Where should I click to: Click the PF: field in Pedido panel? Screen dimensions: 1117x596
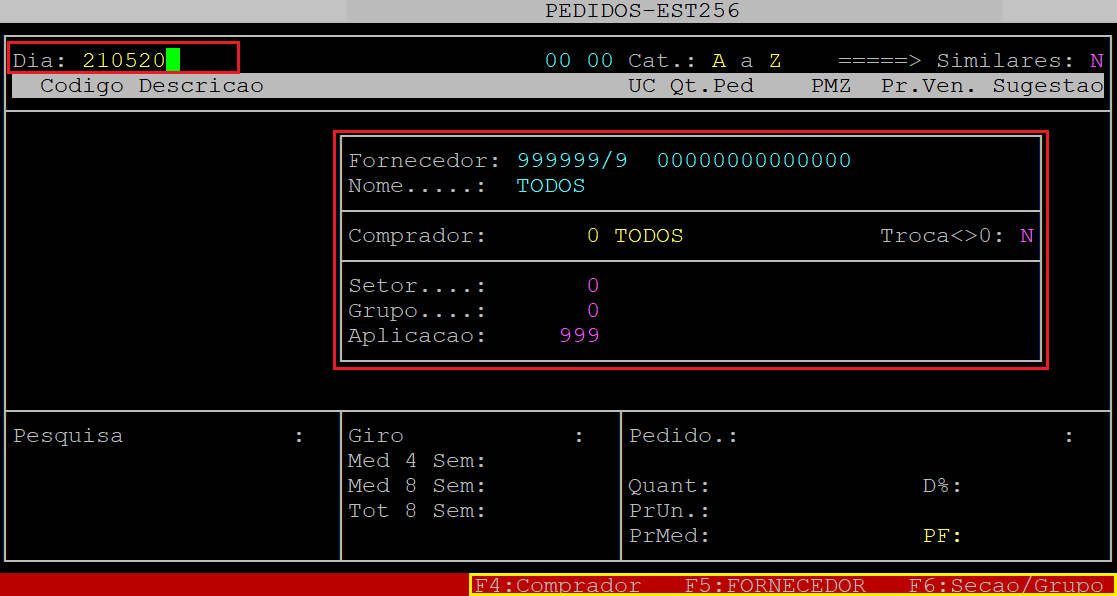tap(941, 536)
